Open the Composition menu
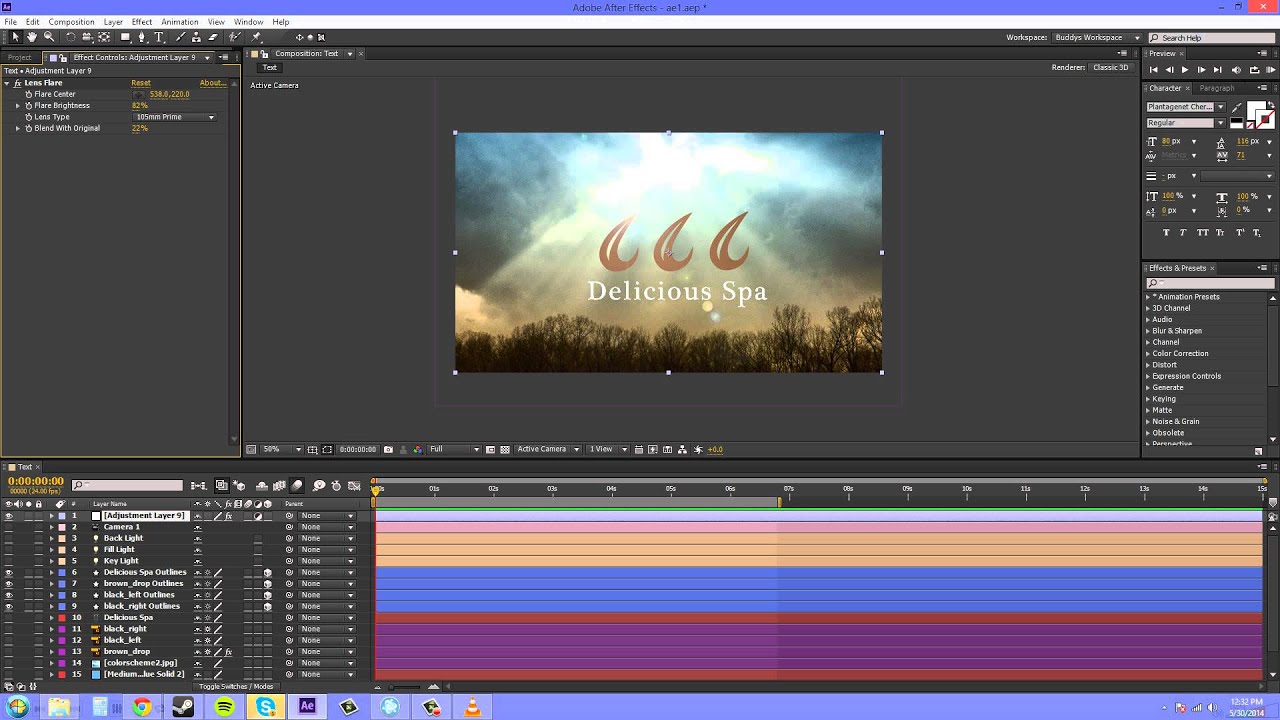This screenshot has height=720, width=1280. (x=71, y=22)
